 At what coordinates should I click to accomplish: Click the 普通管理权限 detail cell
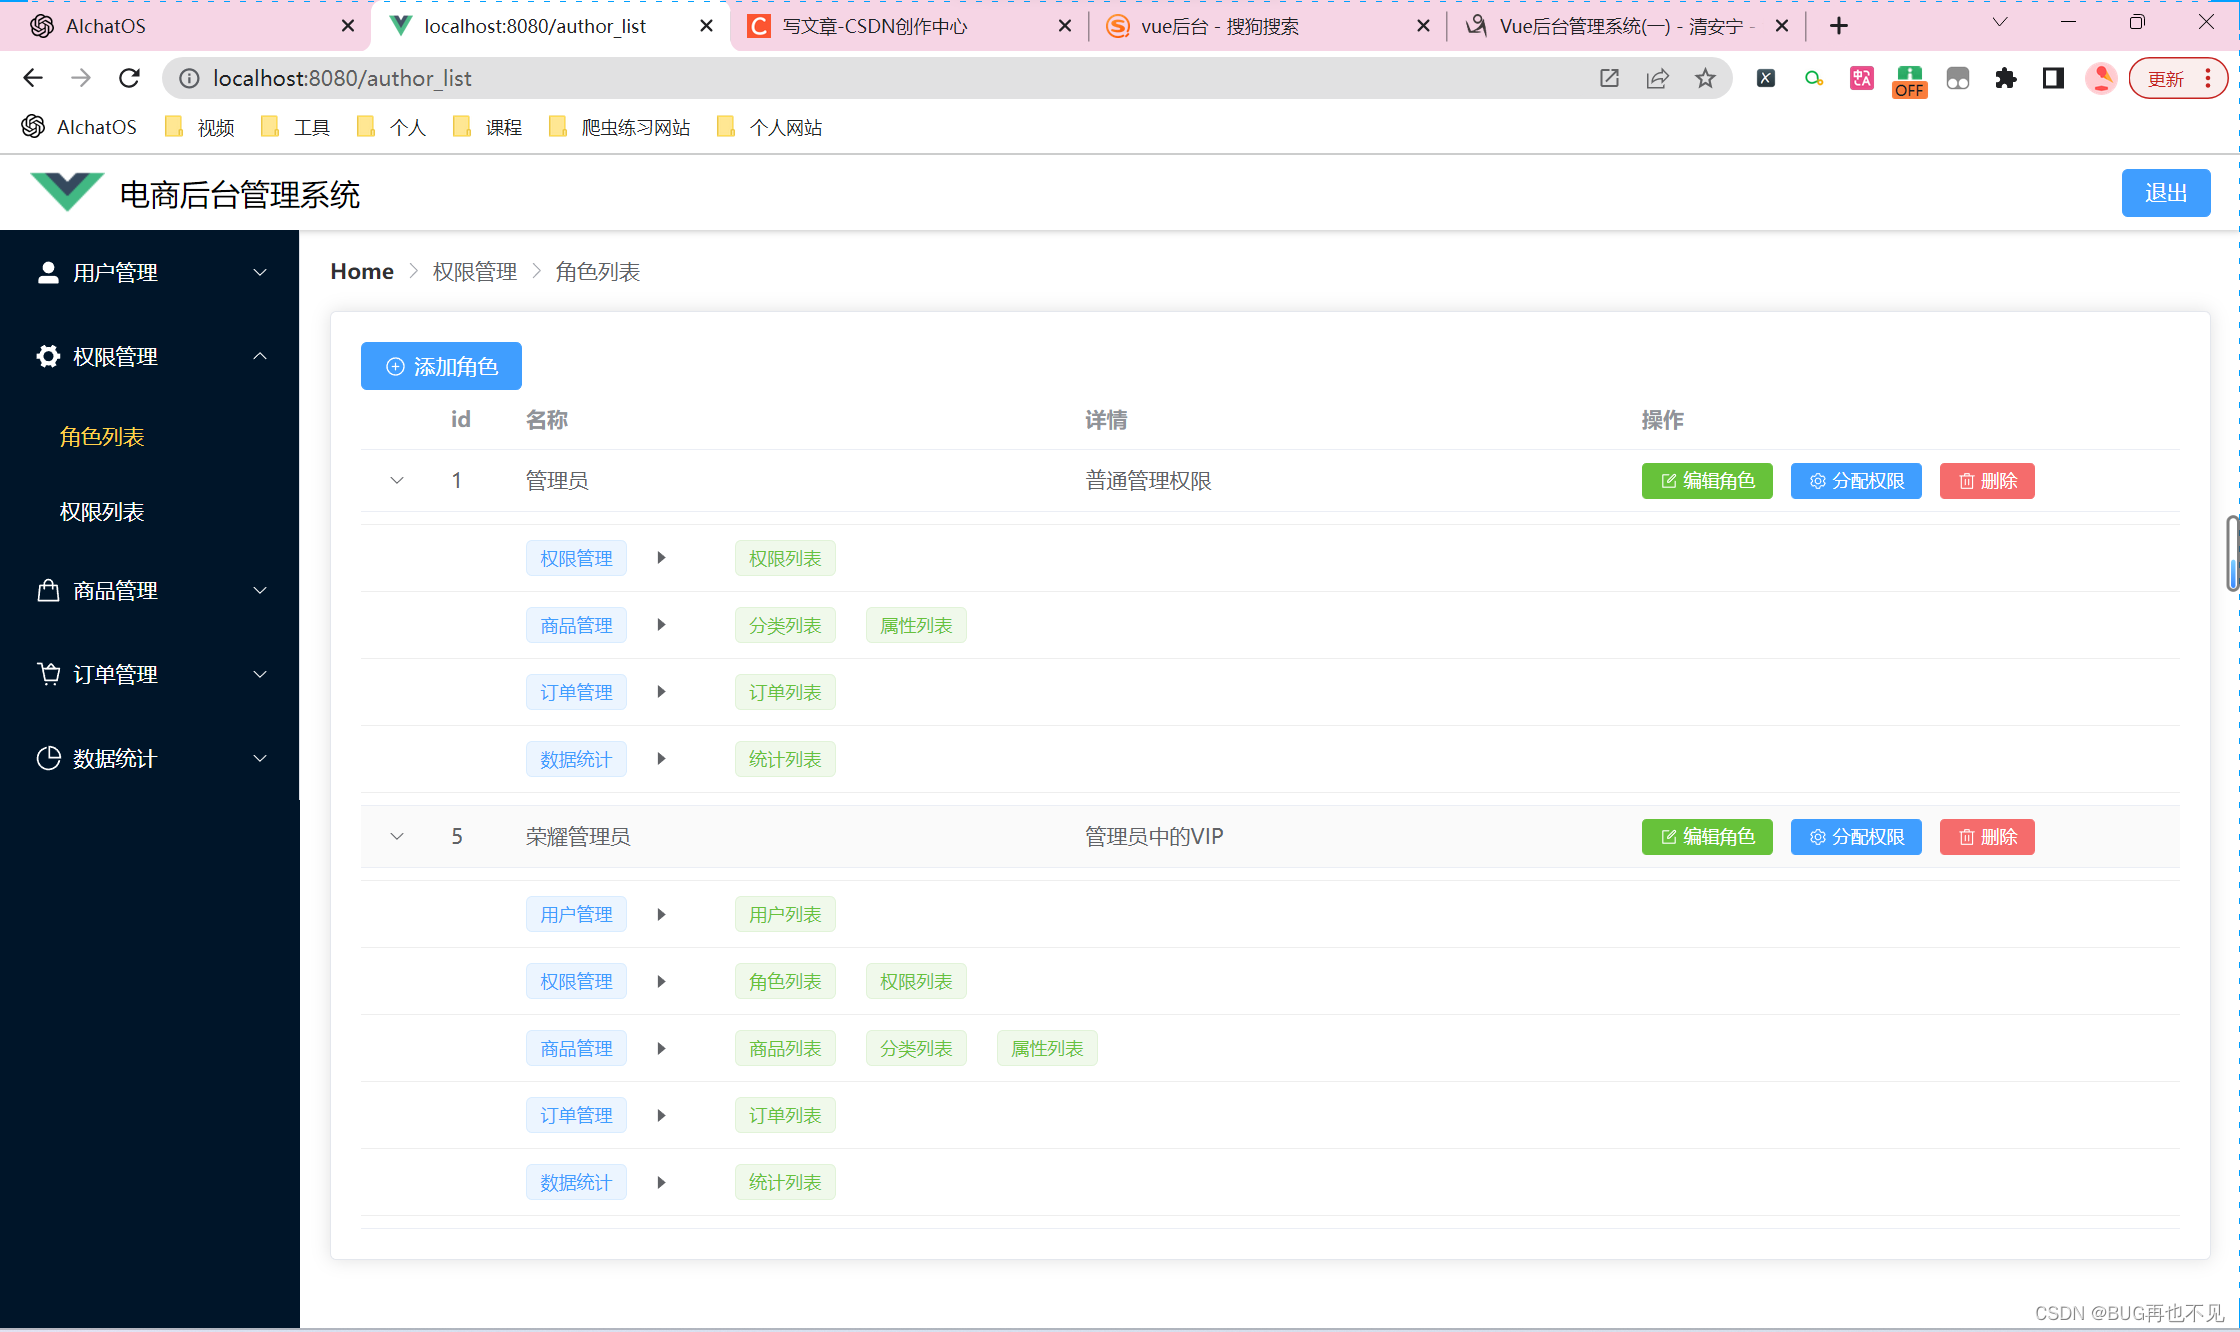[x=1148, y=481]
